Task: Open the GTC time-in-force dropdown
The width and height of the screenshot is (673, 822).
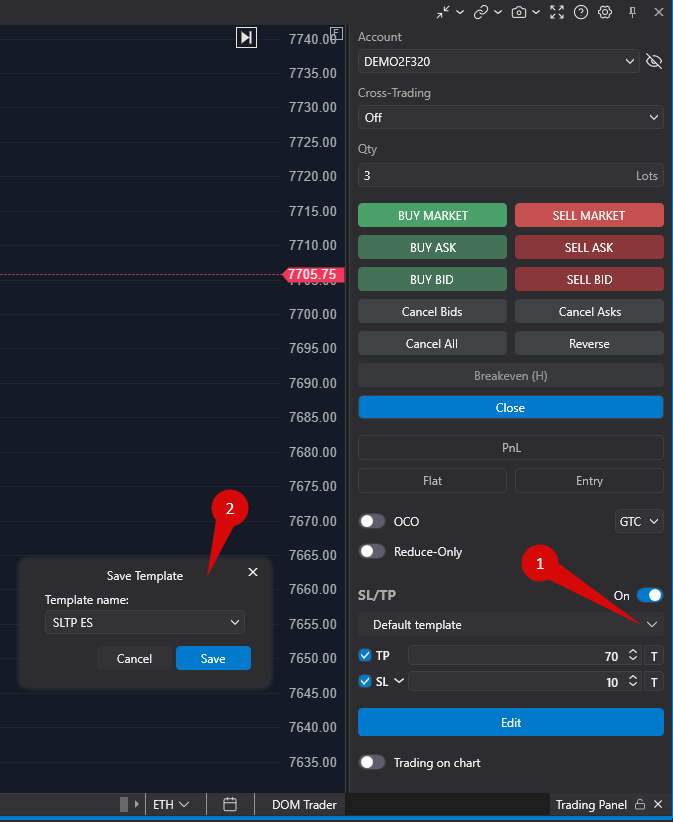Action: [639, 521]
